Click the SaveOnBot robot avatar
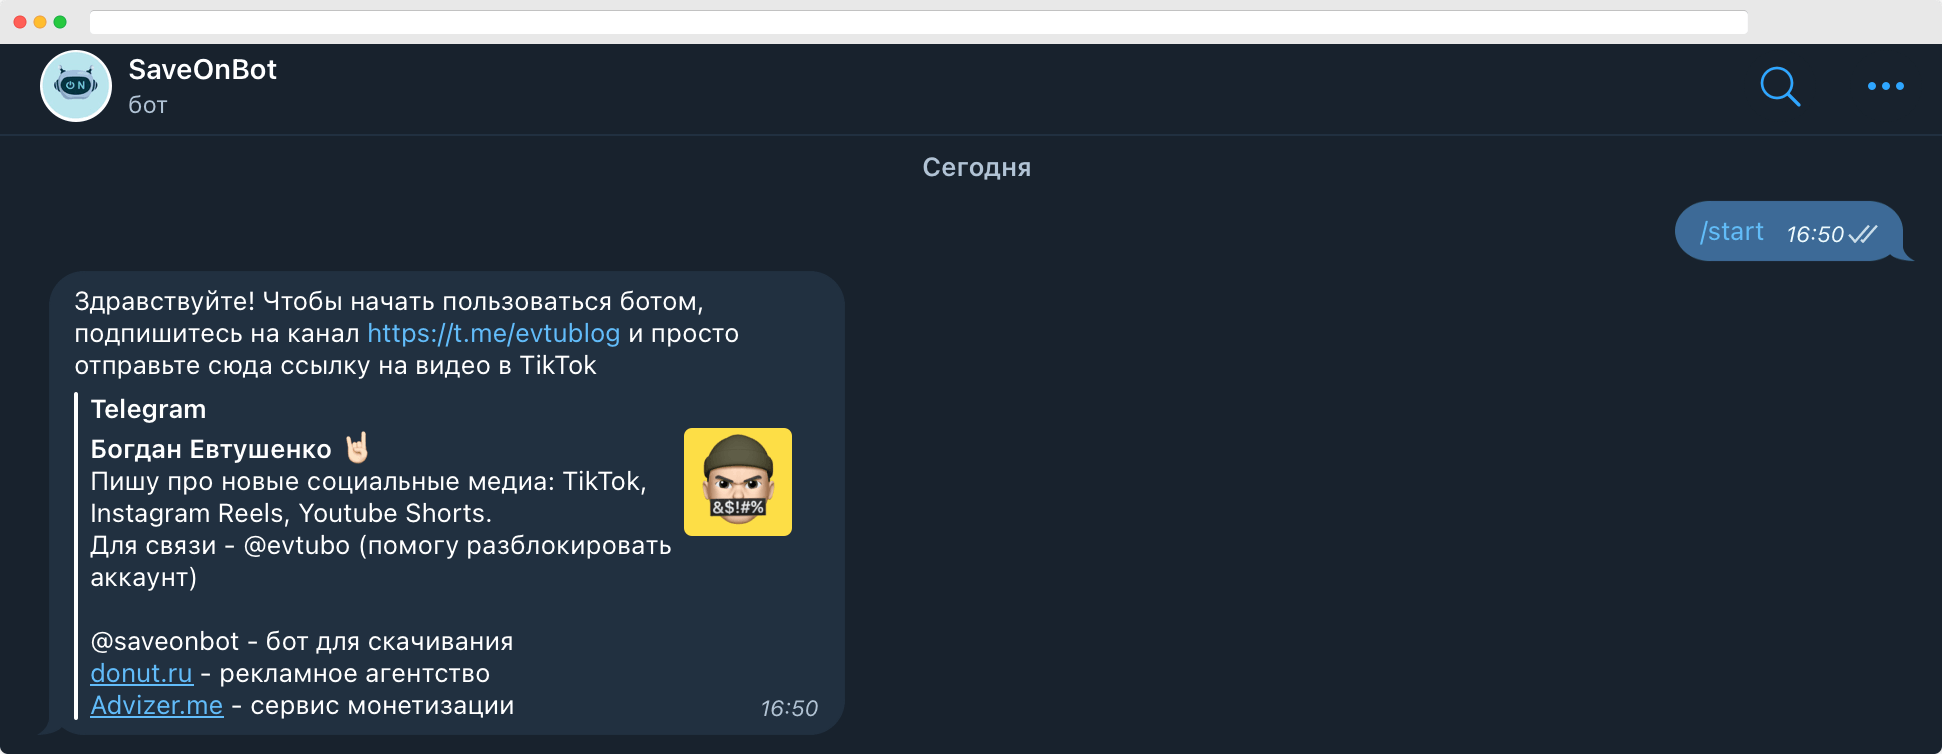1942x754 pixels. [x=76, y=86]
